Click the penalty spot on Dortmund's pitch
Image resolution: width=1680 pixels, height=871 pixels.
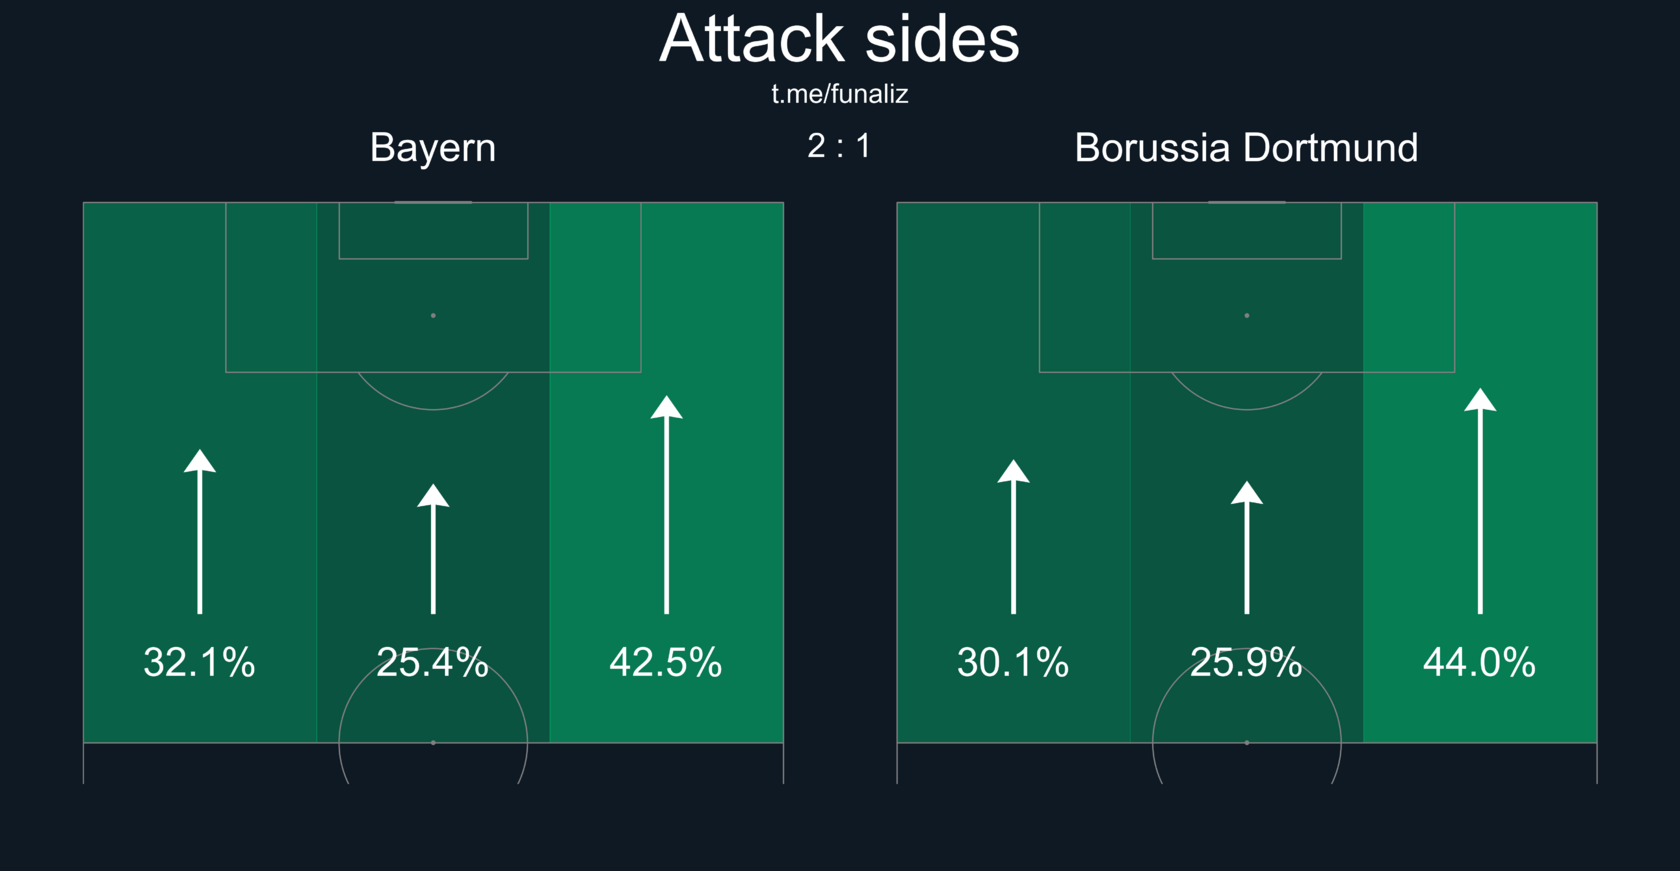(x=1246, y=315)
